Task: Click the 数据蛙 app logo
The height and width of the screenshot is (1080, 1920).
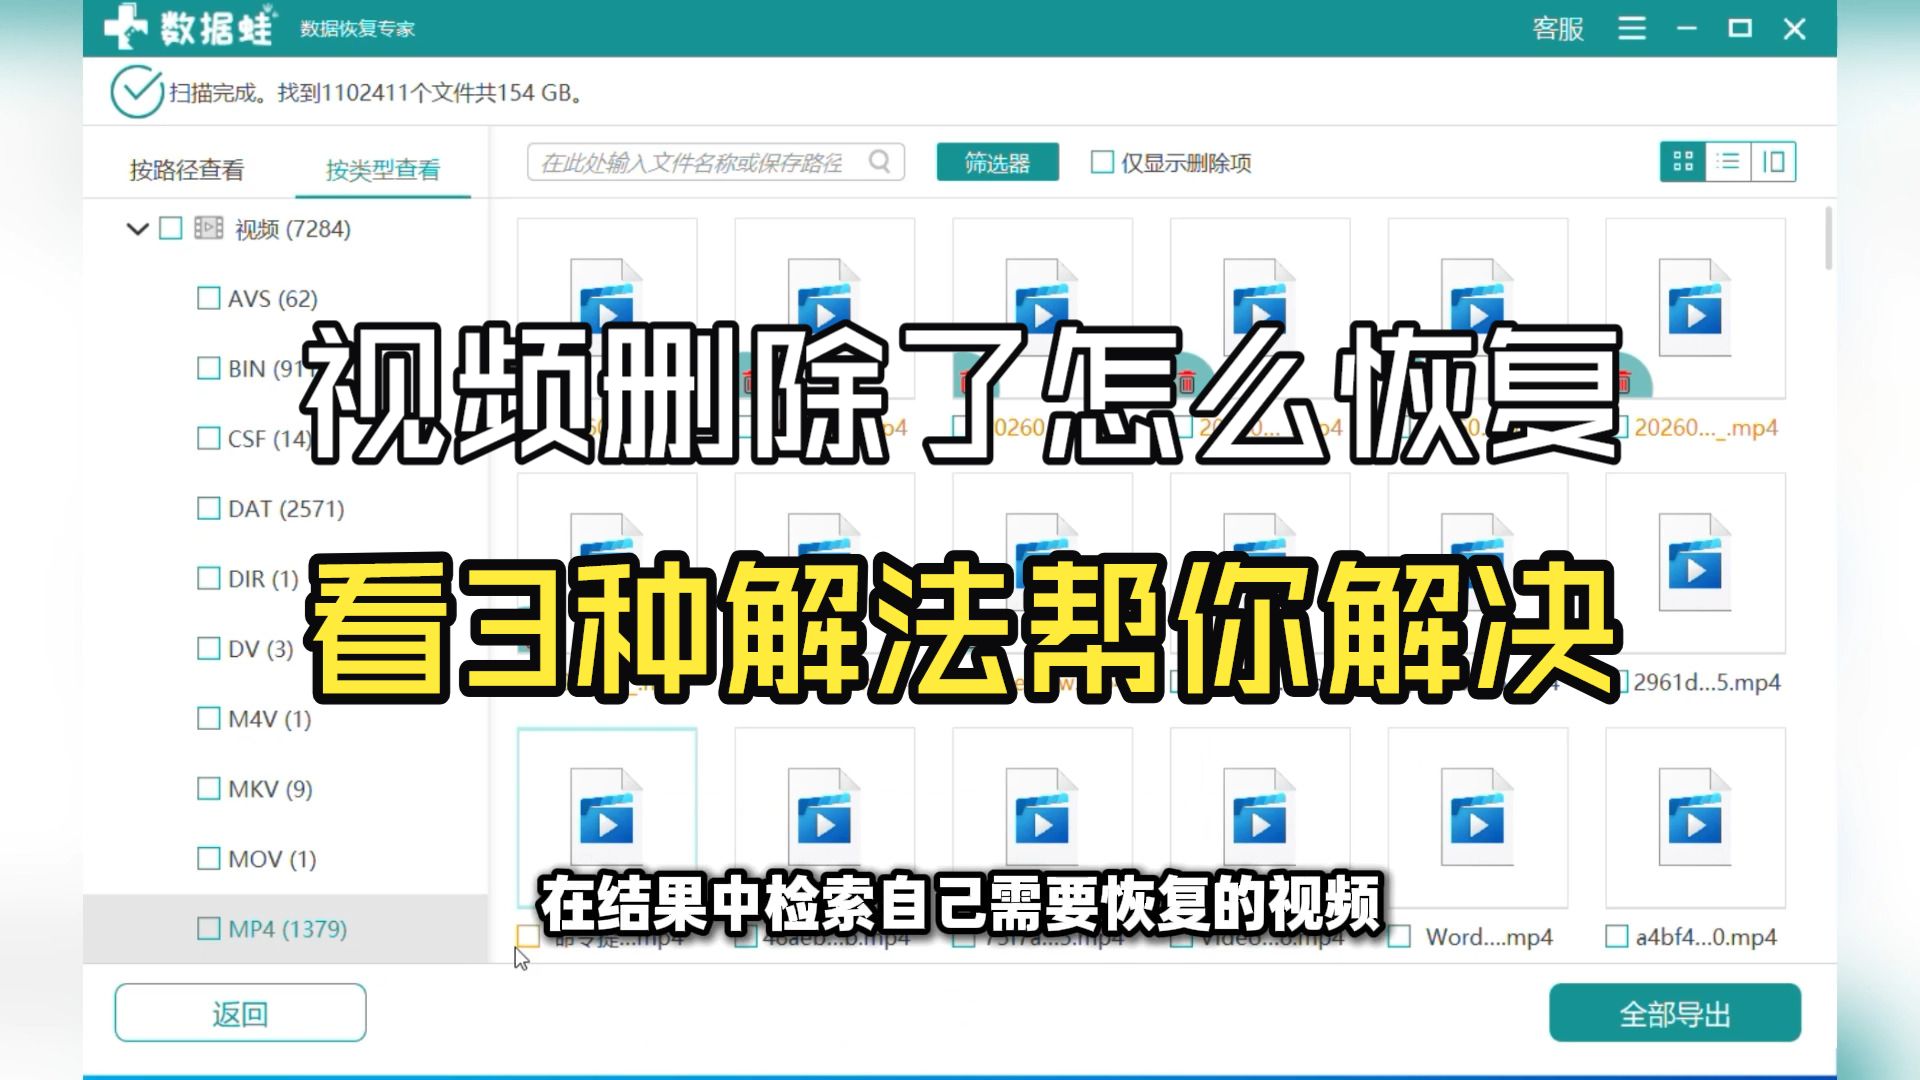Action: click(188, 27)
